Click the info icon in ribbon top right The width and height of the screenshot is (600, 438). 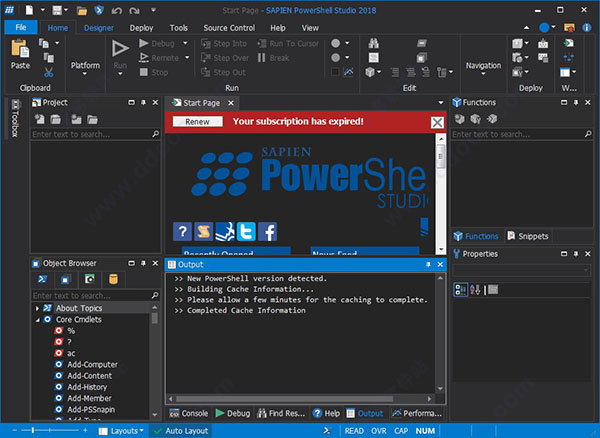[x=587, y=28]
